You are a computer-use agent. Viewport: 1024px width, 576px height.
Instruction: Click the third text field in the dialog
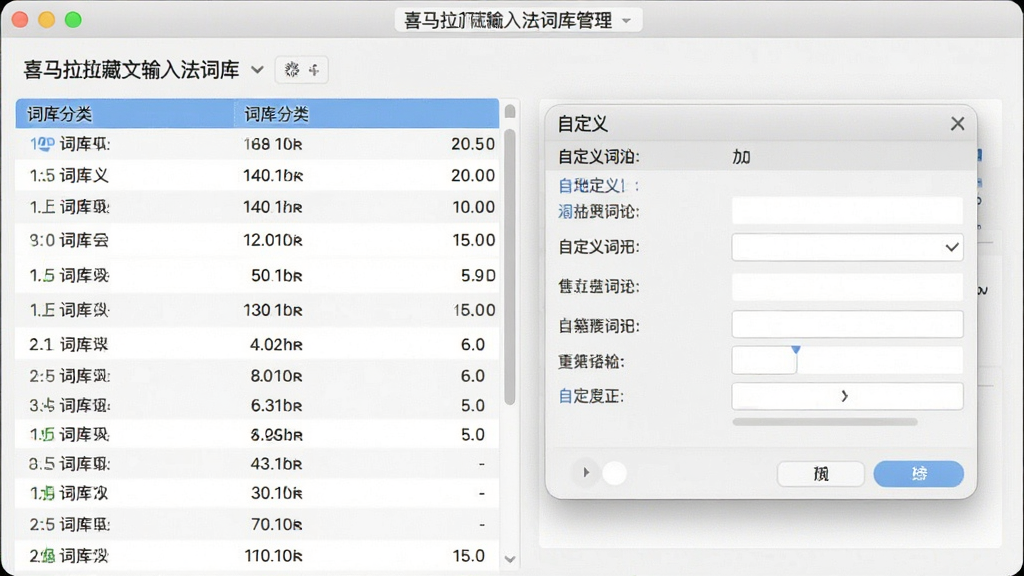[x=847, y=287]
